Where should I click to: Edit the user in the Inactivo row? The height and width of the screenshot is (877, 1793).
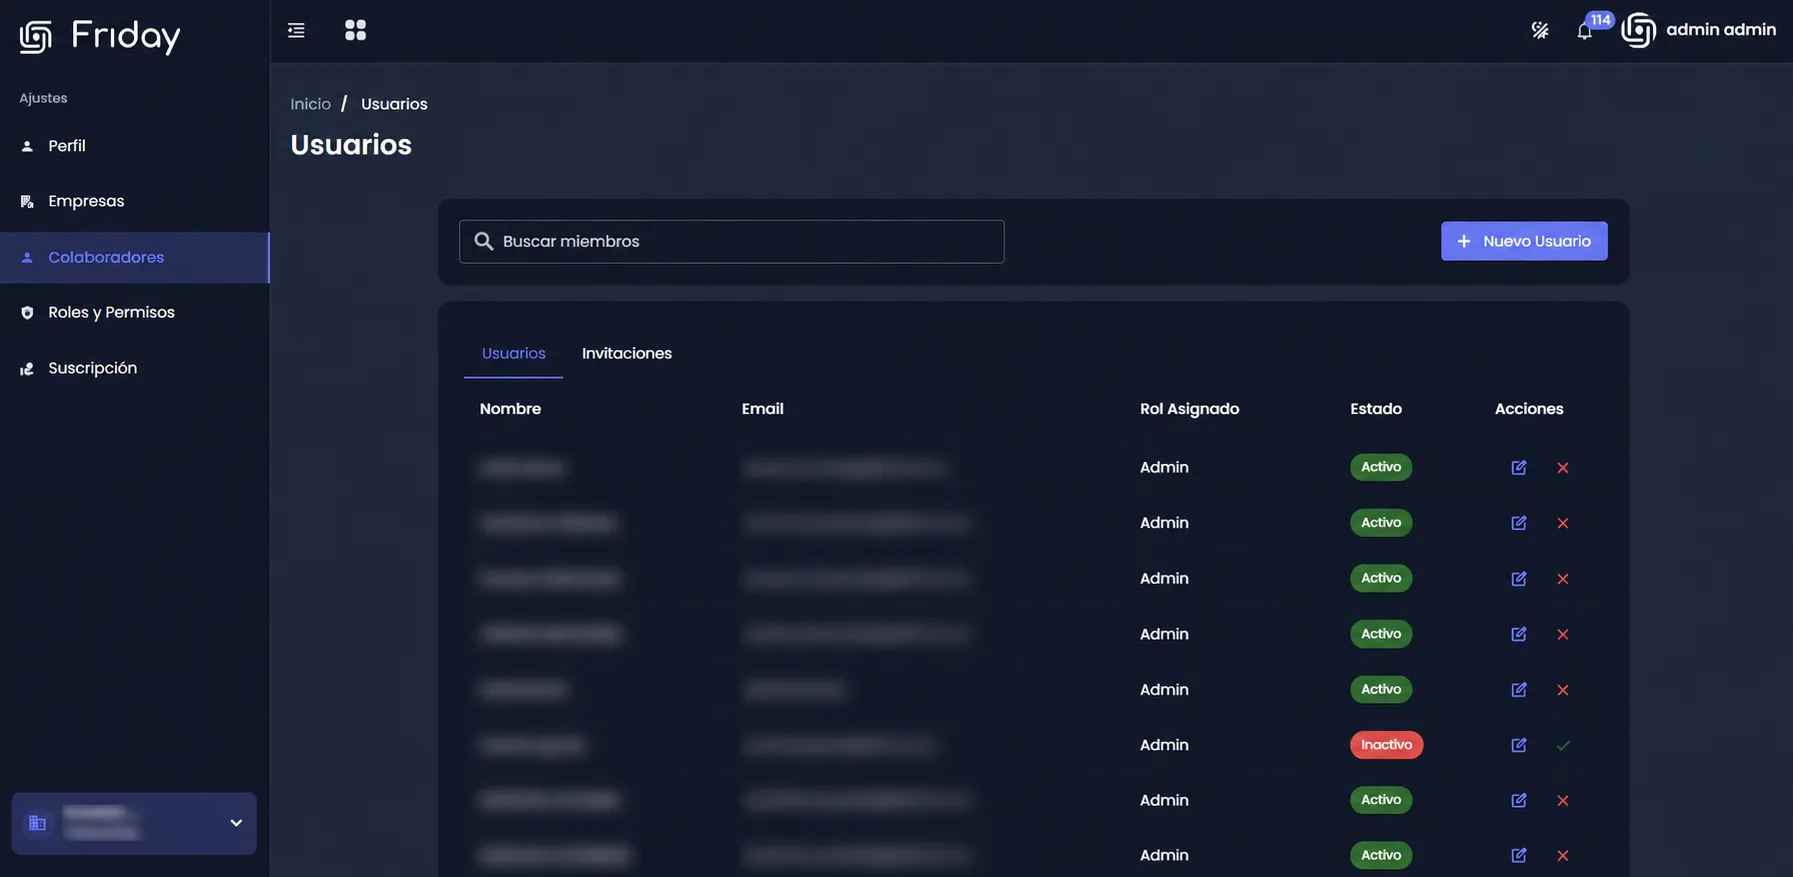click(1518, 745)
